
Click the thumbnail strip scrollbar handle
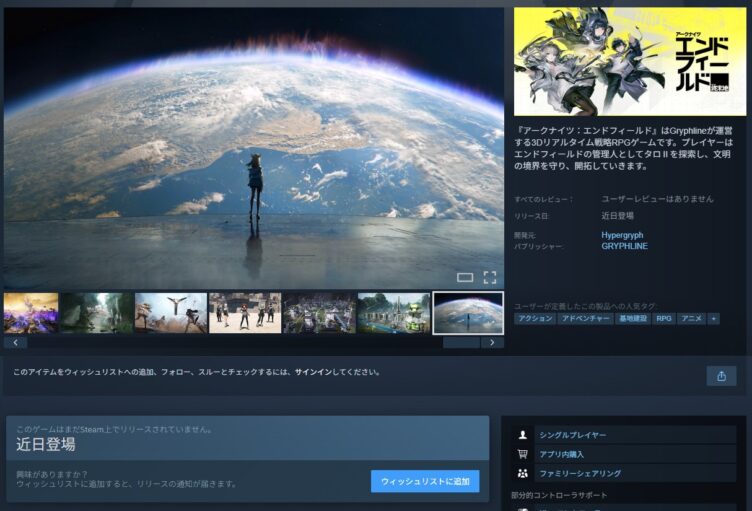click(461, 343)
